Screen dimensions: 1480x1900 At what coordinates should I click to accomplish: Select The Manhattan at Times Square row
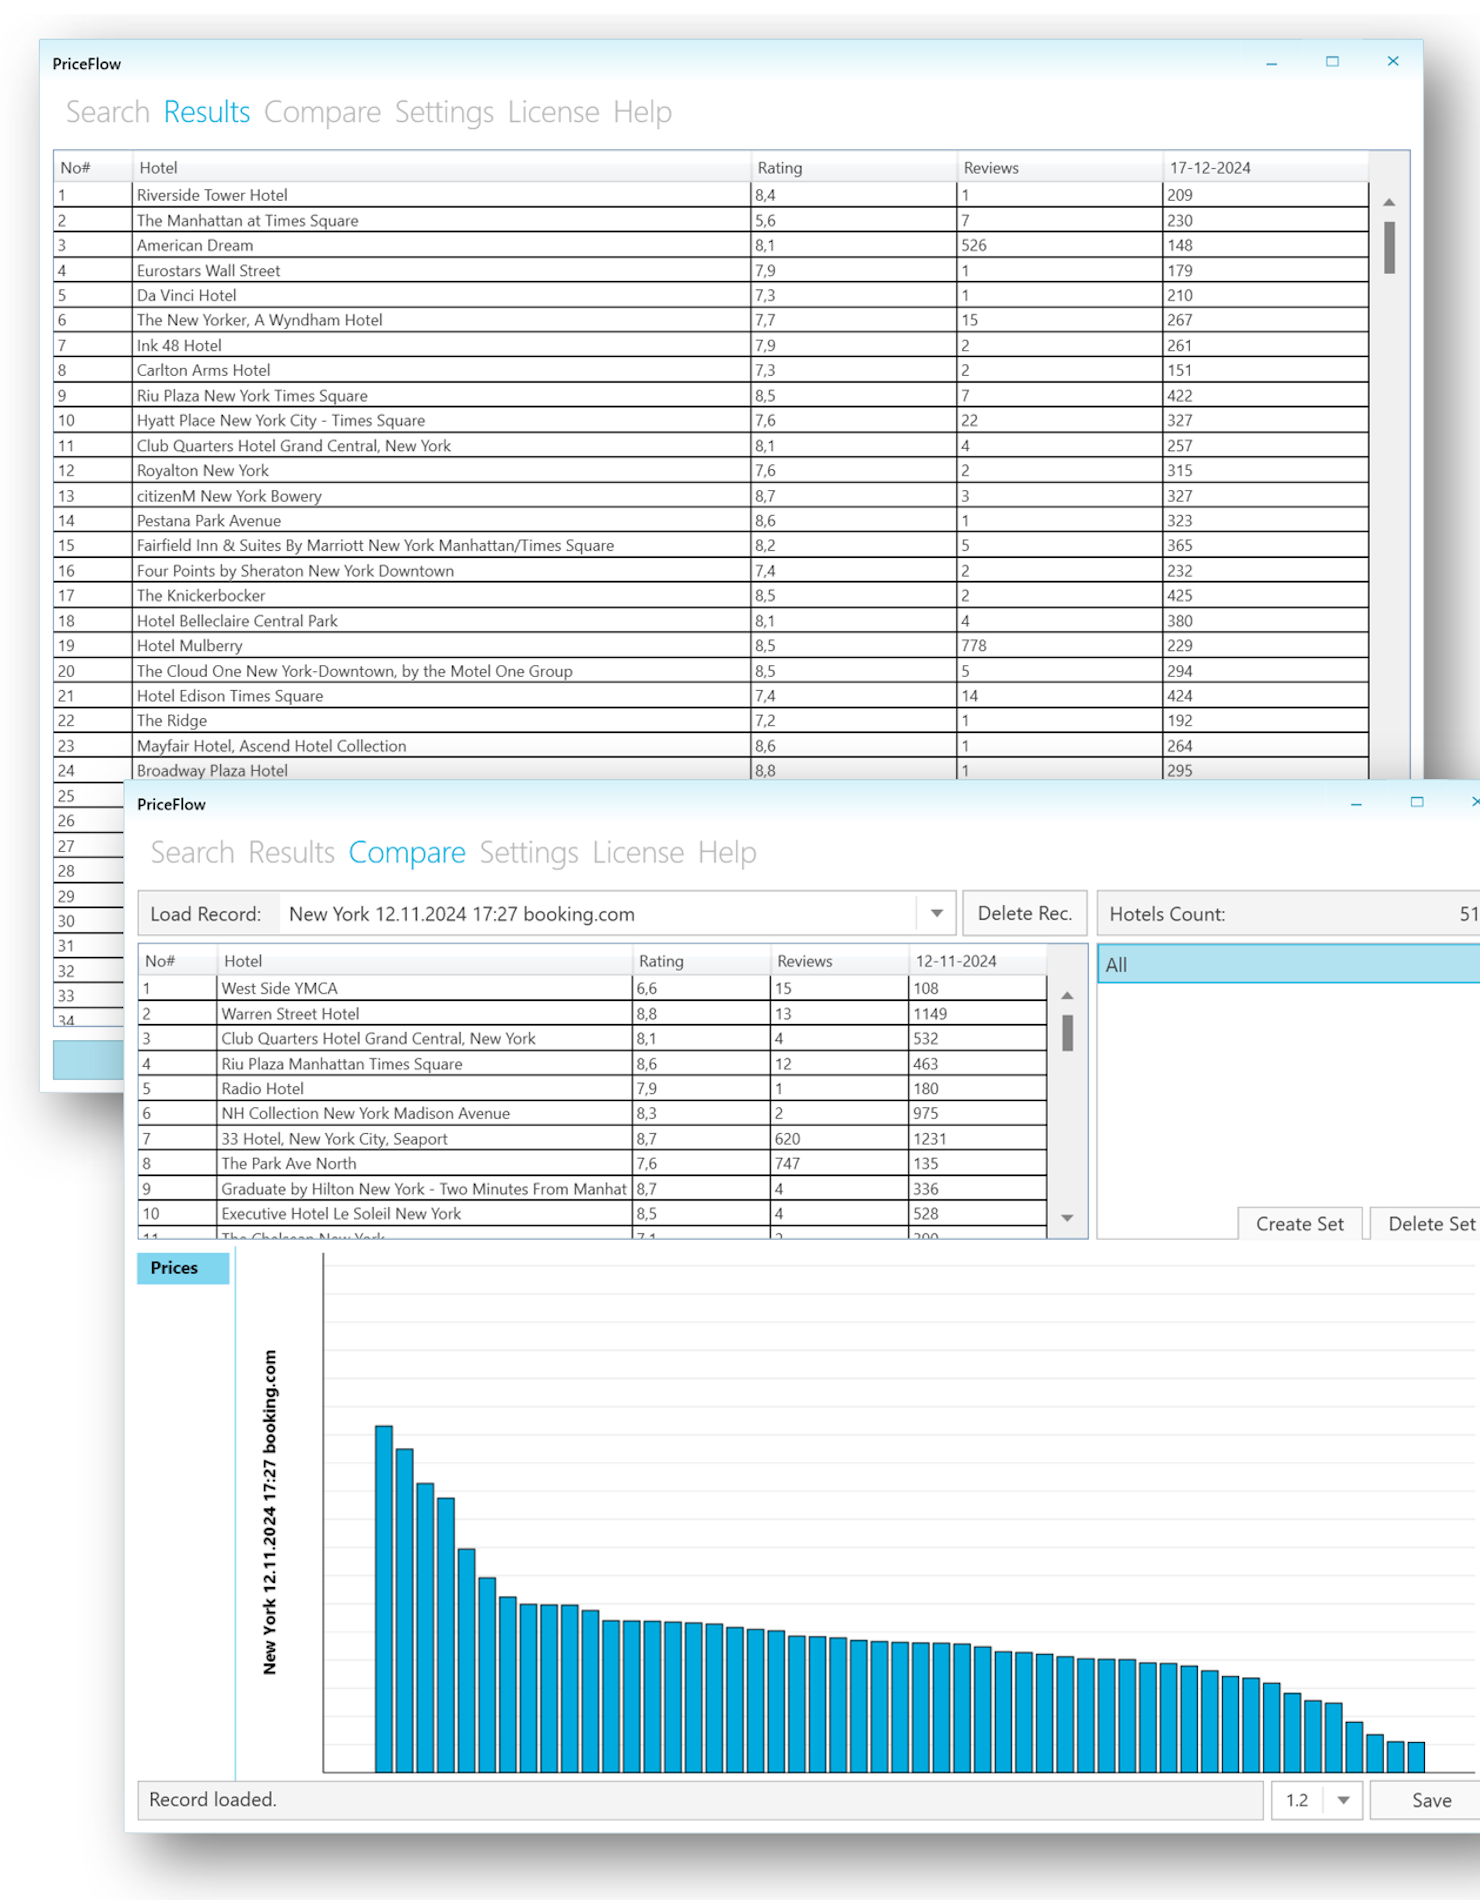pos(711,220)
